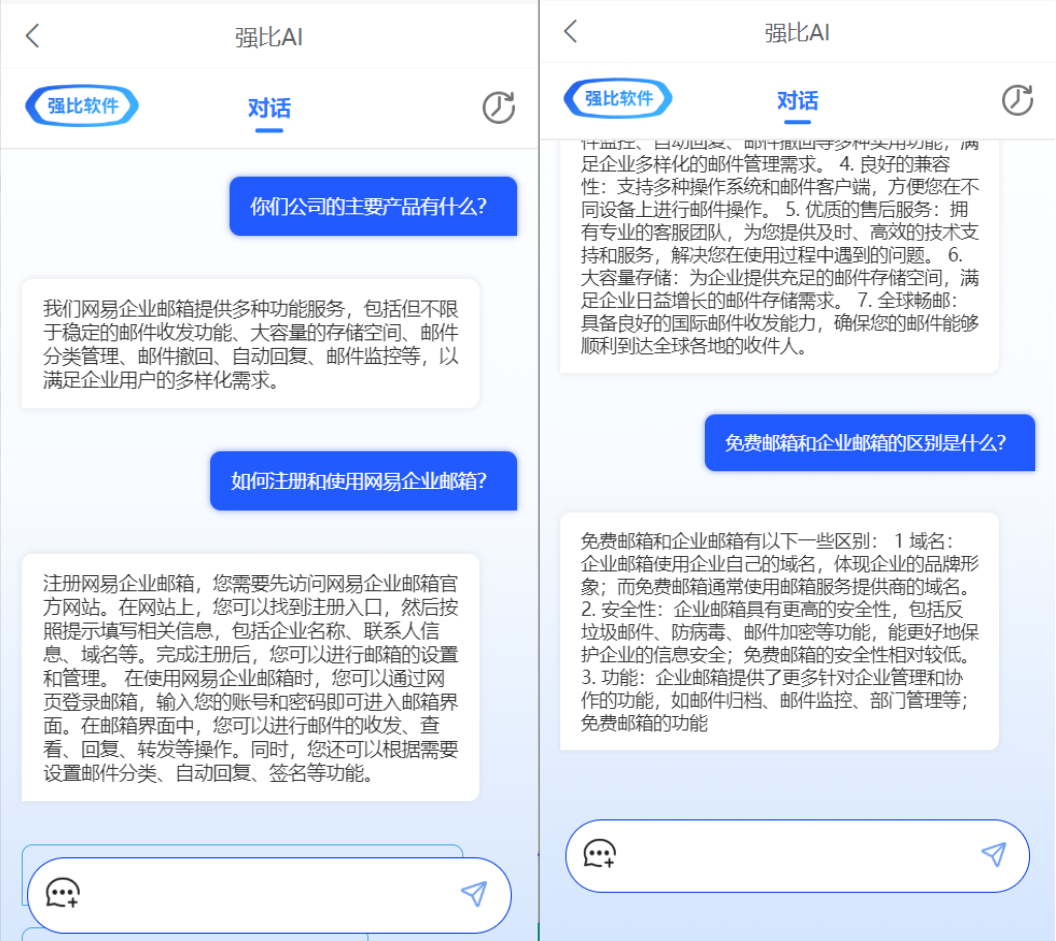Open chat history in the left panel
The image size is (1056, 941).
[x=498, y=107]
